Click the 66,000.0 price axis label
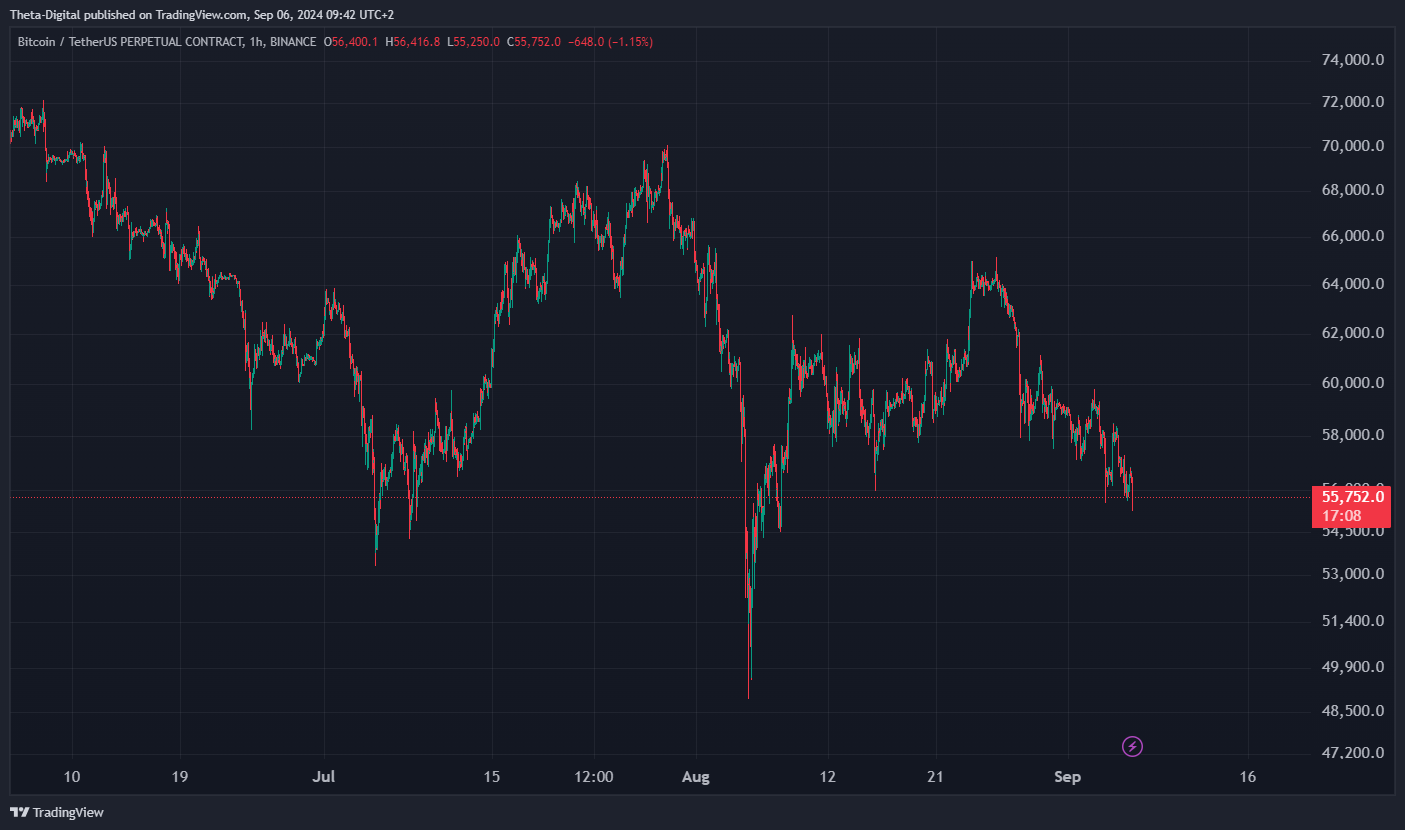Screen dimensions: 1405x830 coord(1352,237)
